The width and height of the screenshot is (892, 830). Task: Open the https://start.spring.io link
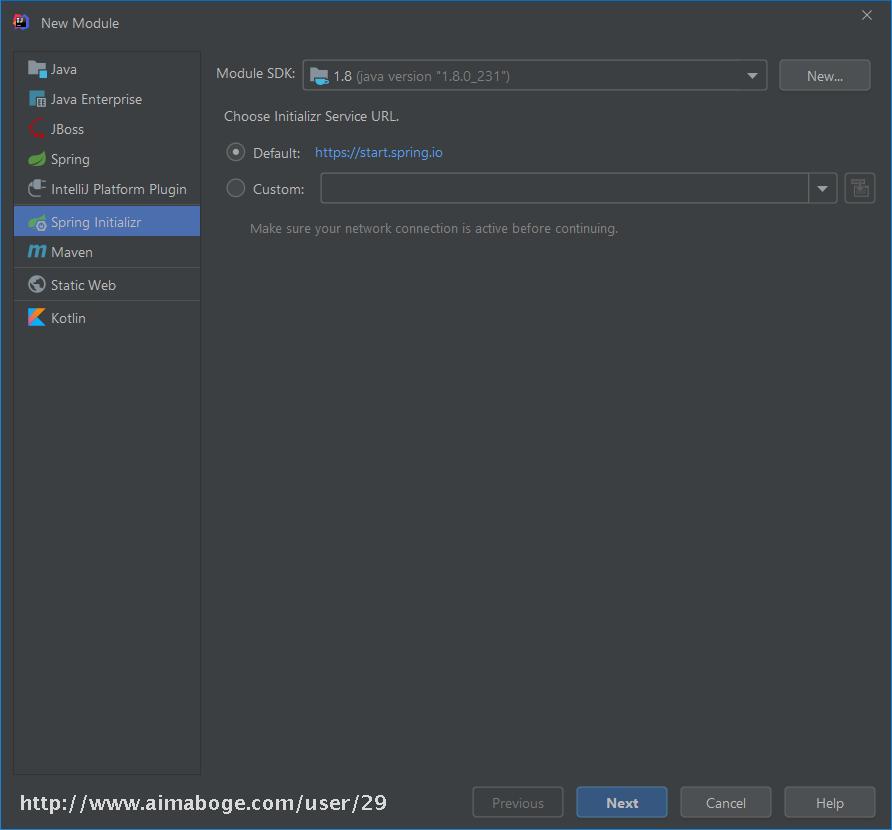(379, 152)
